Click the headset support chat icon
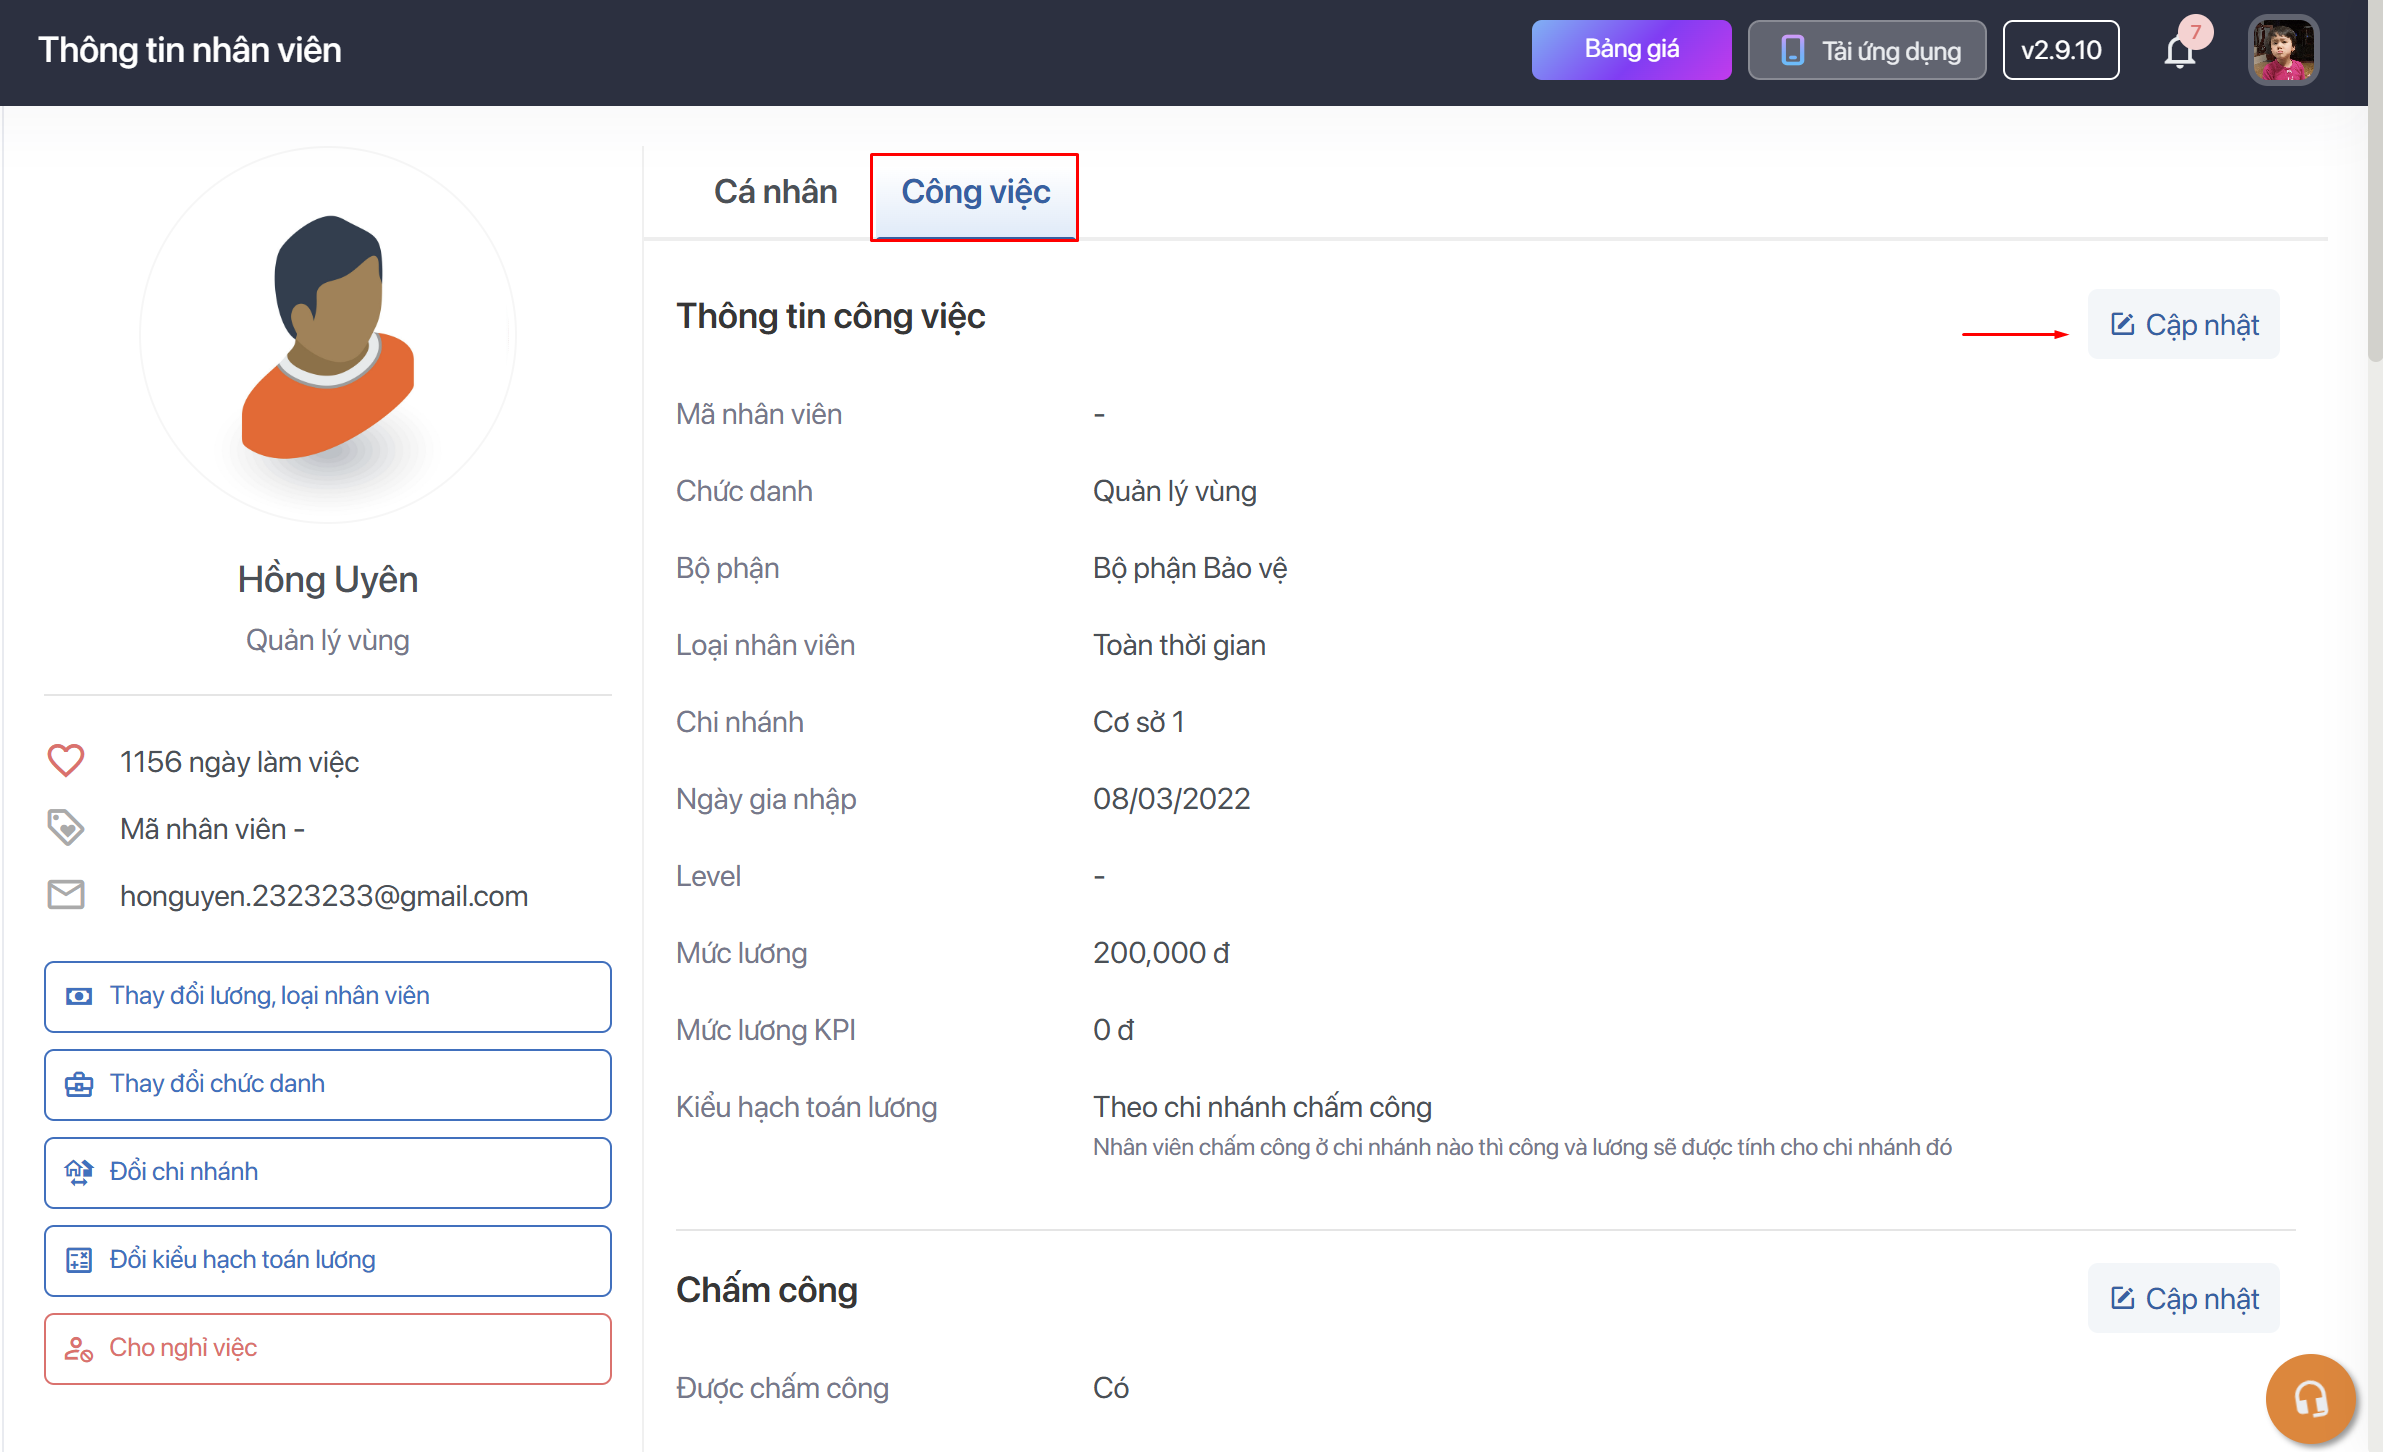 tap(2309, 1398)
